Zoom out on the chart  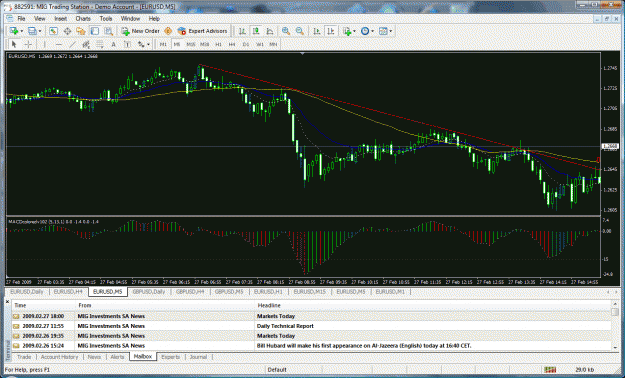pos(300,31)
